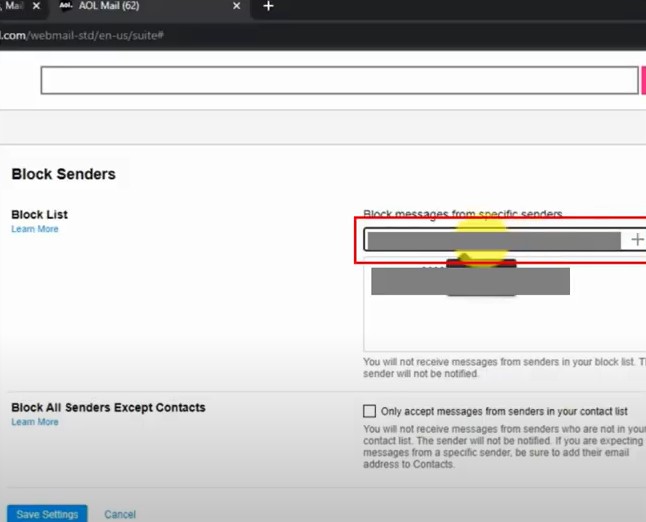Close the first Mail tab
This screenshot has width=646, height=522.
coord(36,6)
